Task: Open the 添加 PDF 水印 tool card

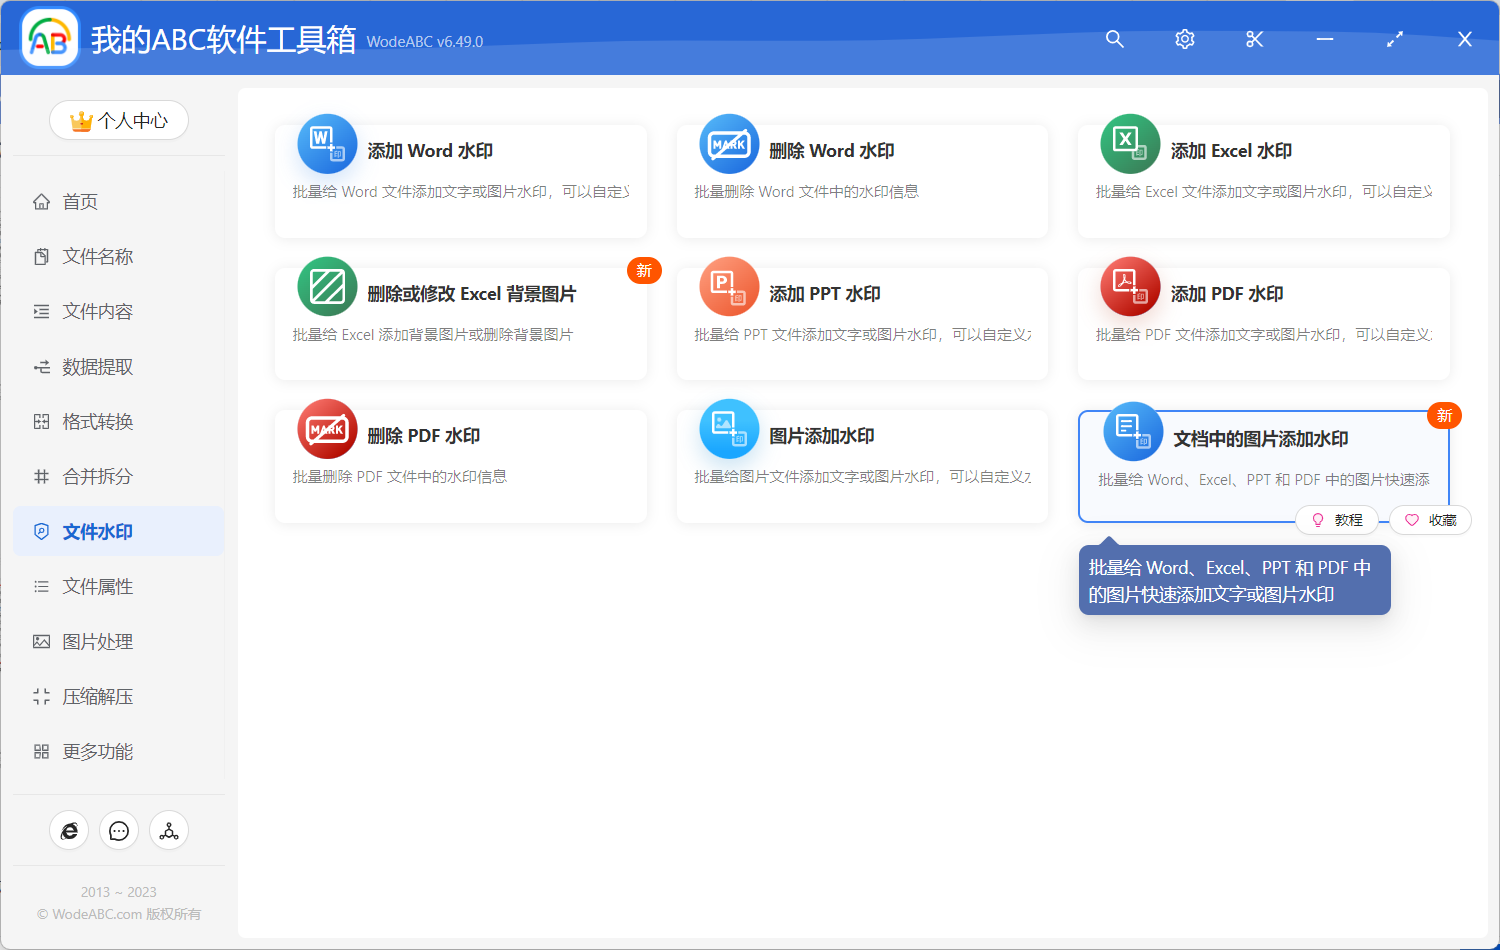Action: click(x=1263, y=322)
